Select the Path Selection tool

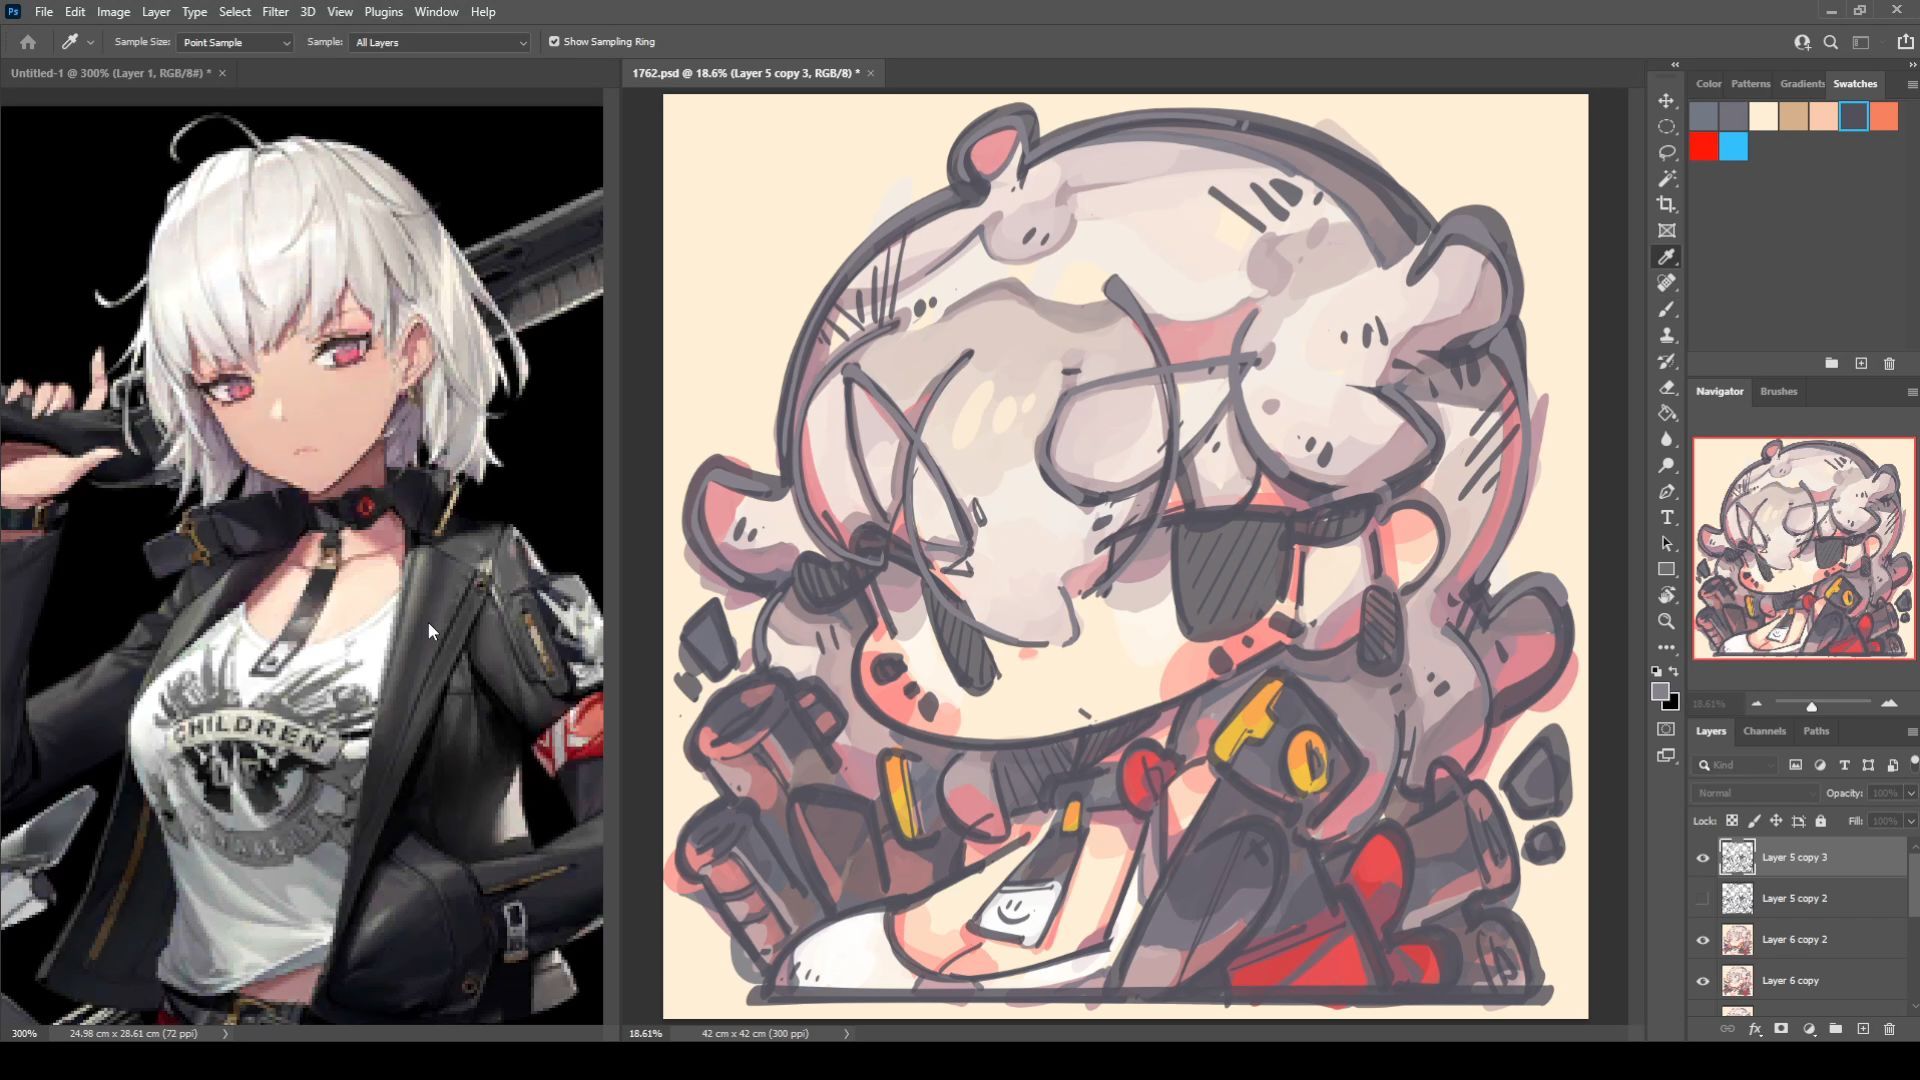(1667, 543)
